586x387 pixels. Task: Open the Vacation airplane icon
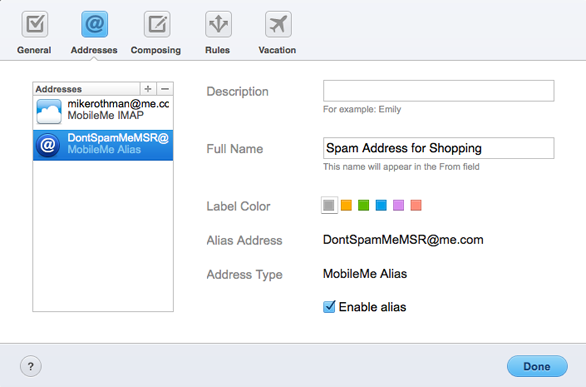pyautogui.click(x=278, y=24)
